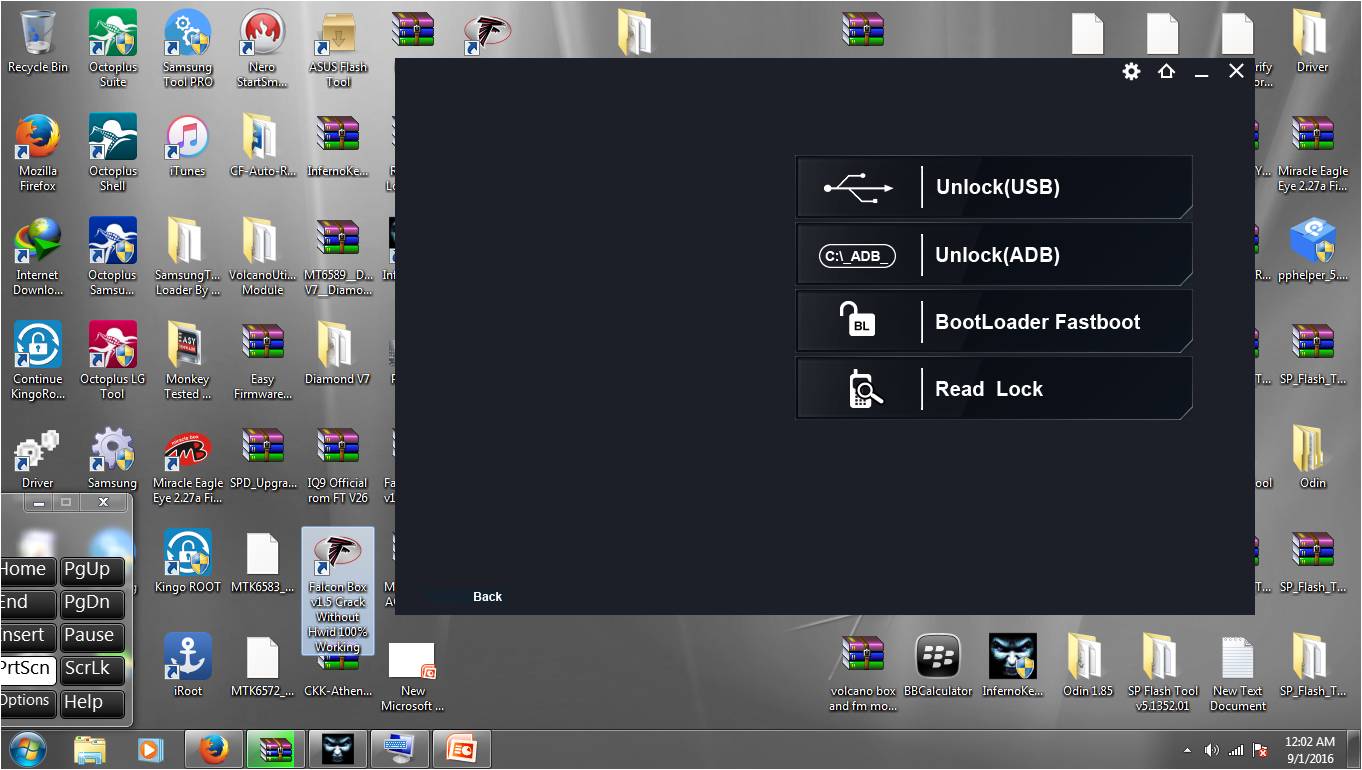Image resolution: width=1362 pixels, height=770 pixels.
Task: Launch Kingo ROOT shortcut
Action: click(187, 562)
